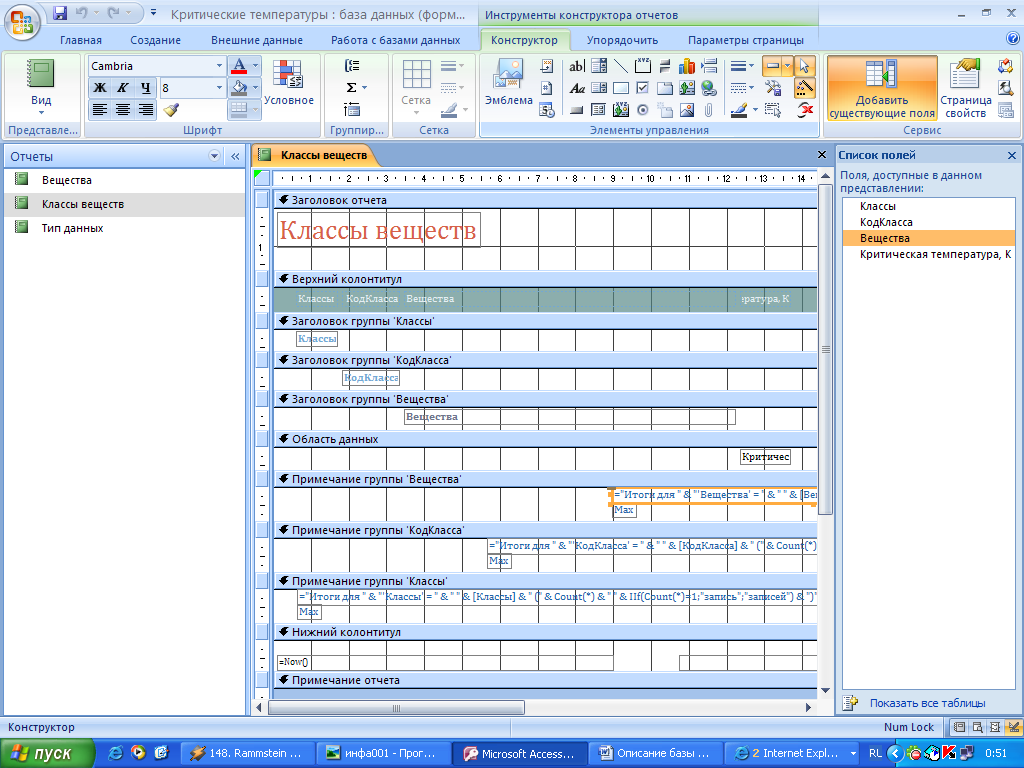Screen dimensions: 1024x768
Task: Open the line type dropdown
Action: (x=742, y=88)
